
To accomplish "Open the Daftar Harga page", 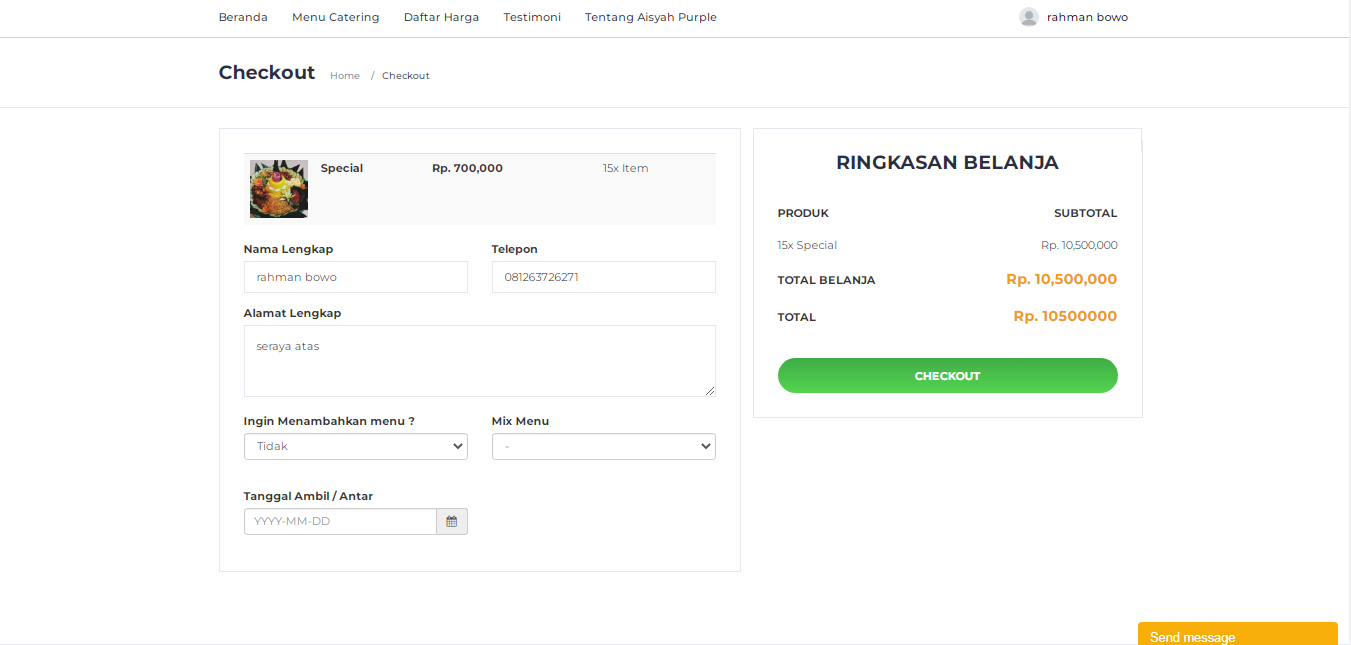I will (441, 17).
